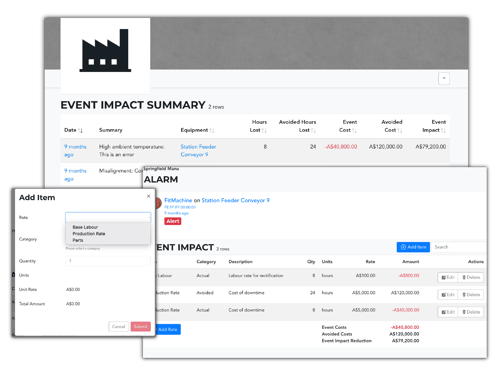Click the Description column header in Alarm

[240, 262]
